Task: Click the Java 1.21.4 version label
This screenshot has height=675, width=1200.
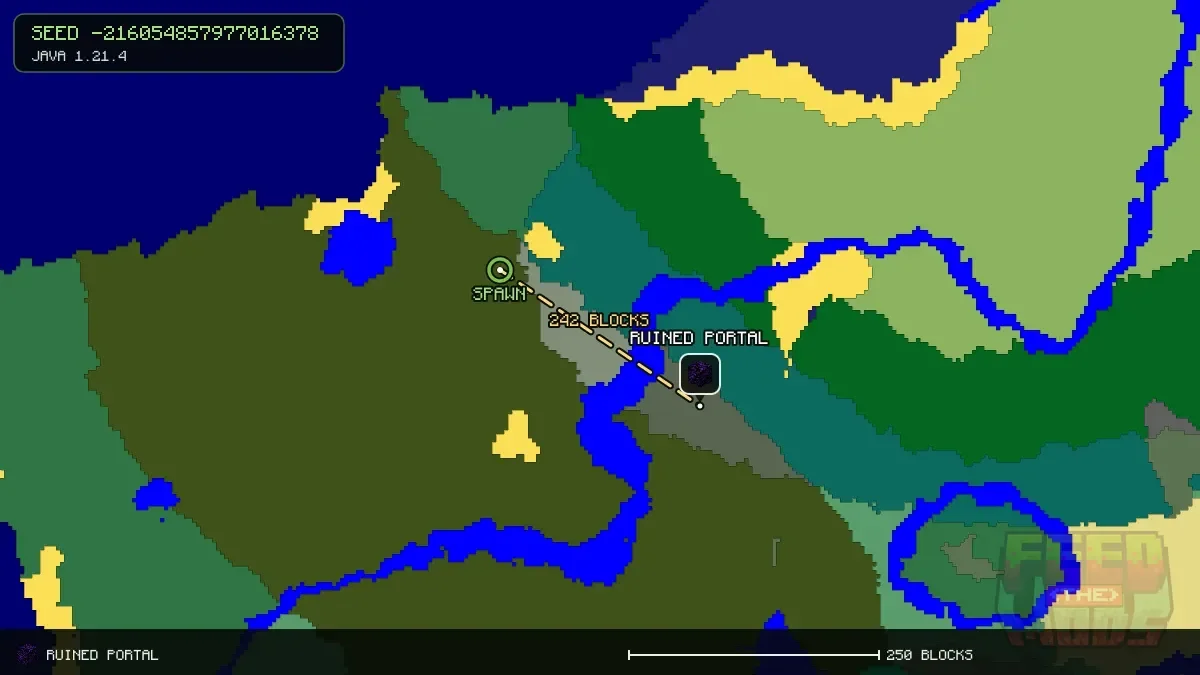Action: 79,56
